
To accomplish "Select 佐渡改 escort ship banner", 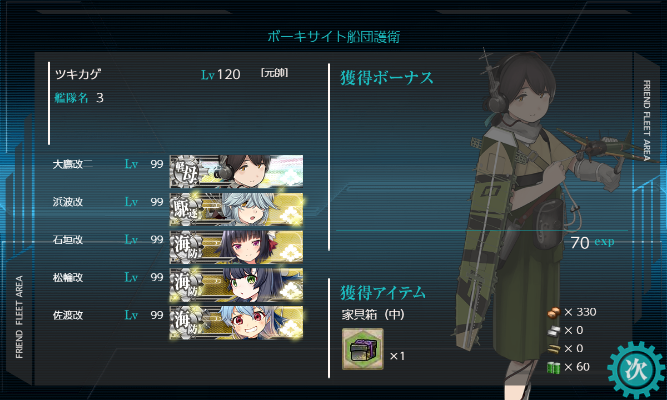I will point(237,323).
